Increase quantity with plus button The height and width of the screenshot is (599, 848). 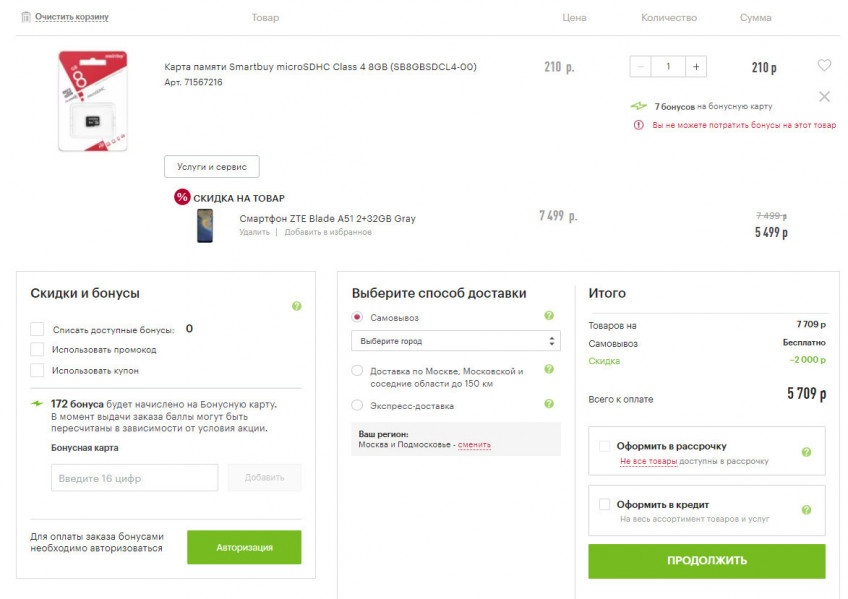[696, 67]
